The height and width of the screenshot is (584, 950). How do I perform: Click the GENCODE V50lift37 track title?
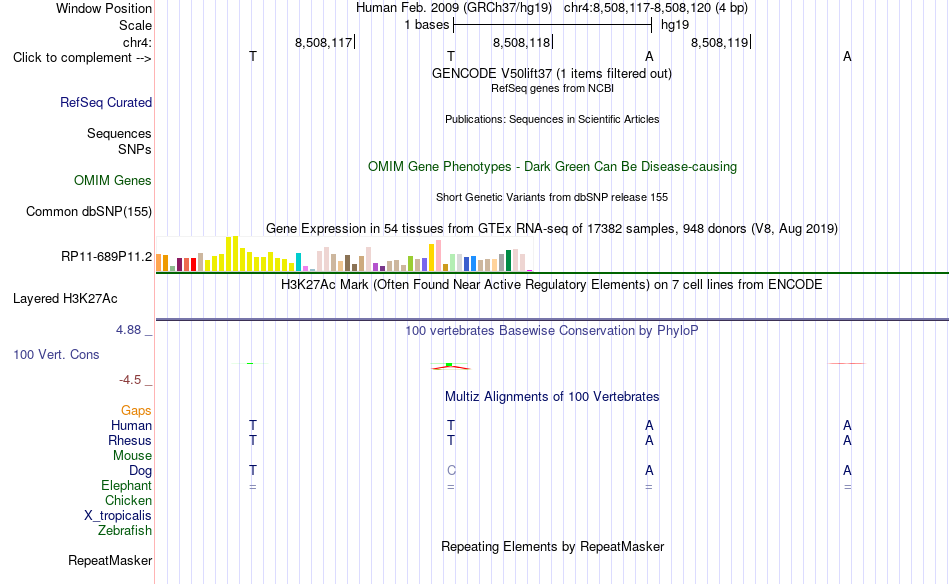click(552, 73)
